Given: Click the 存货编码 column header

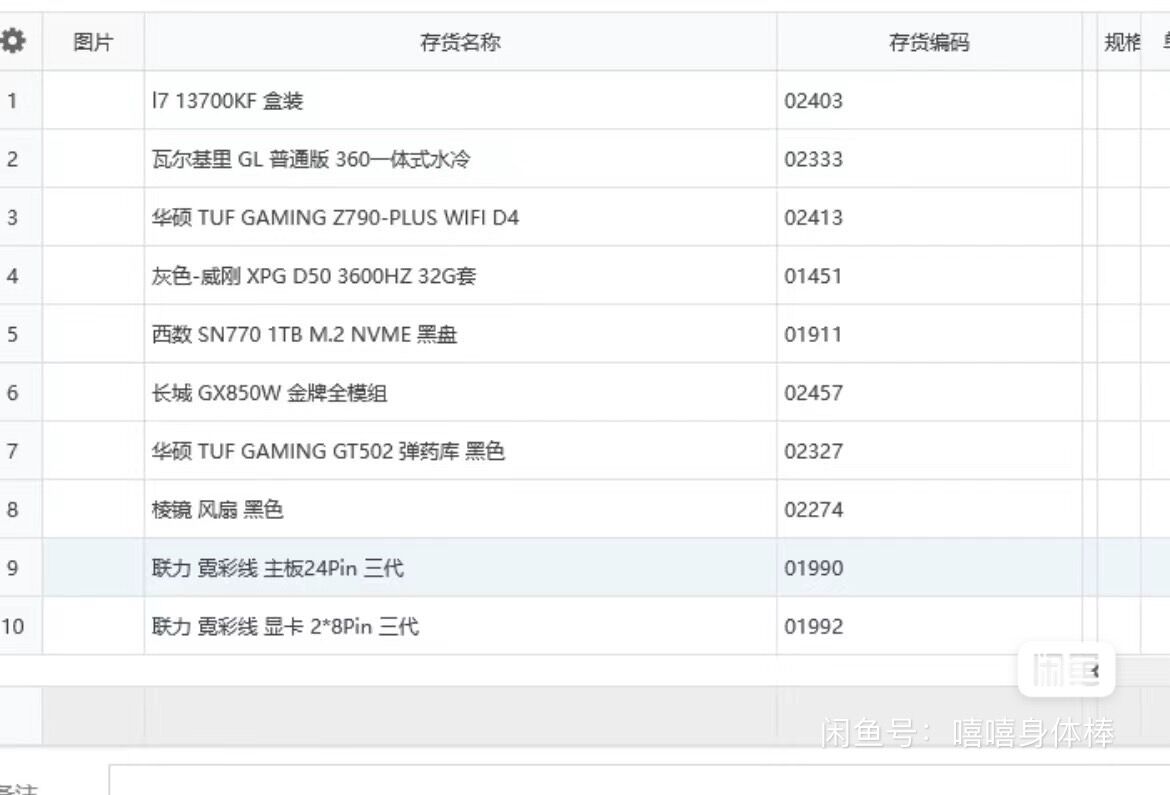Looking at the screenshot, I should 929,42.
